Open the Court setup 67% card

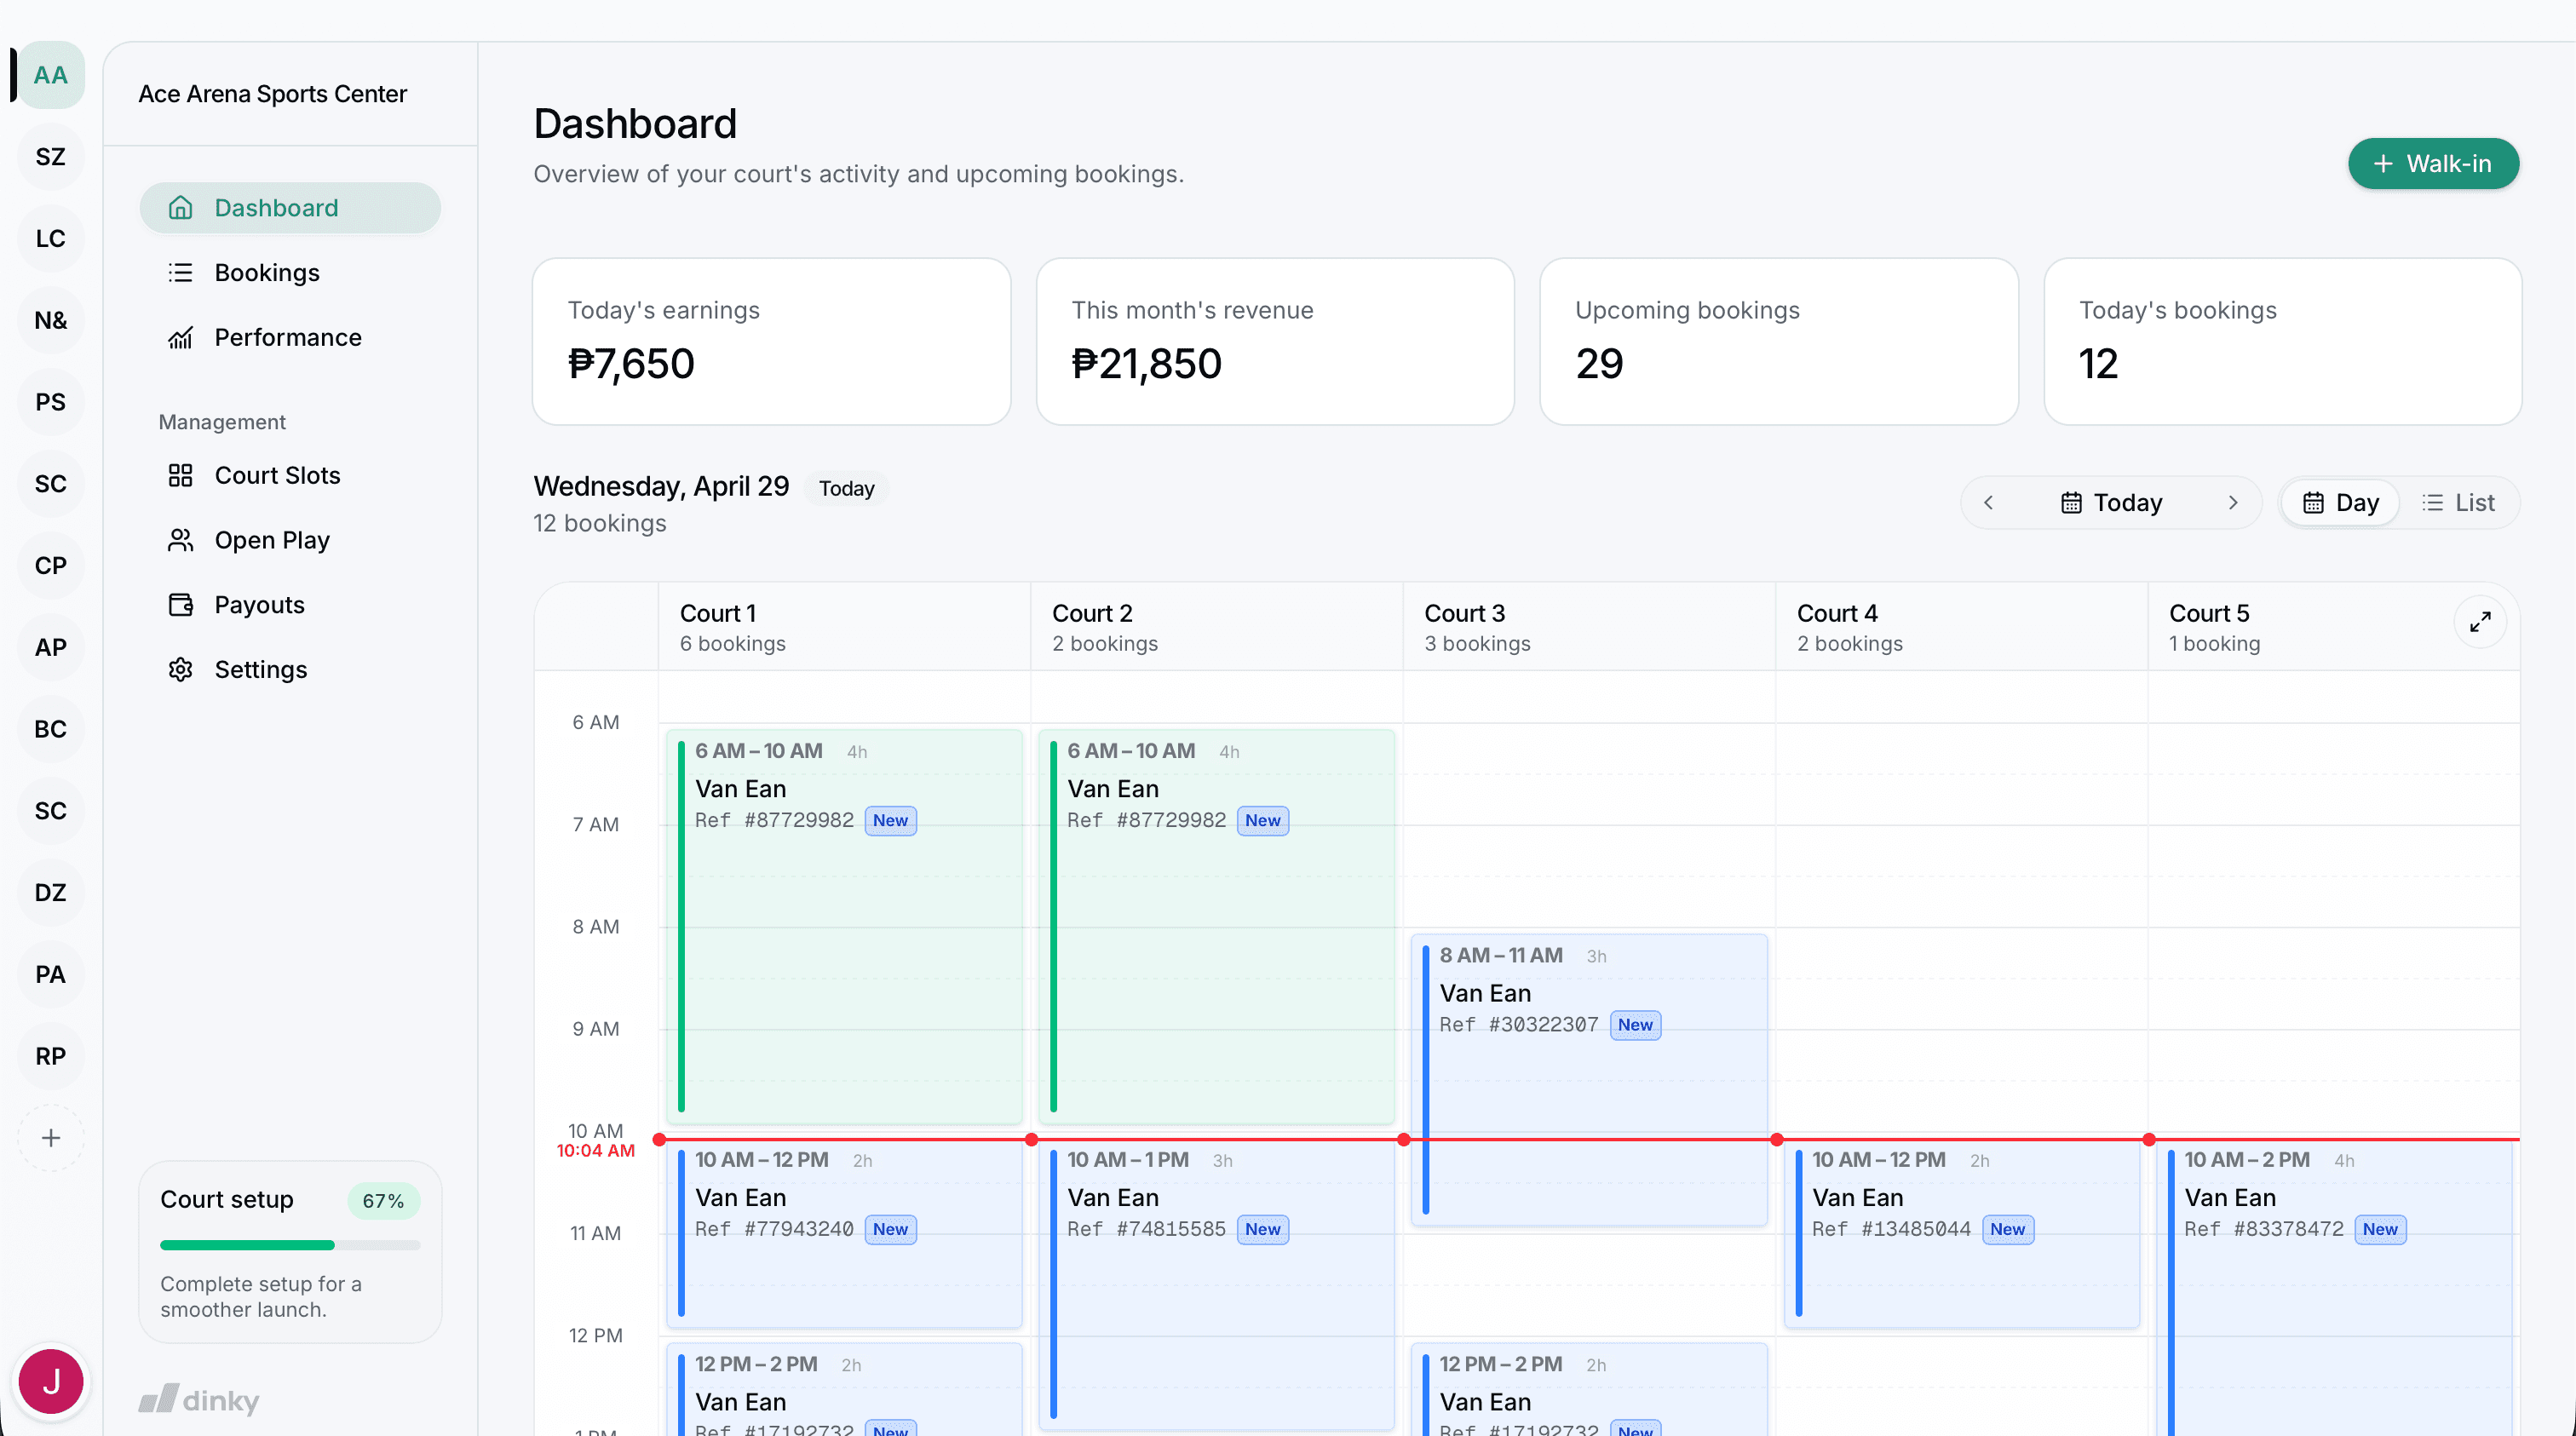point(290,1252)
